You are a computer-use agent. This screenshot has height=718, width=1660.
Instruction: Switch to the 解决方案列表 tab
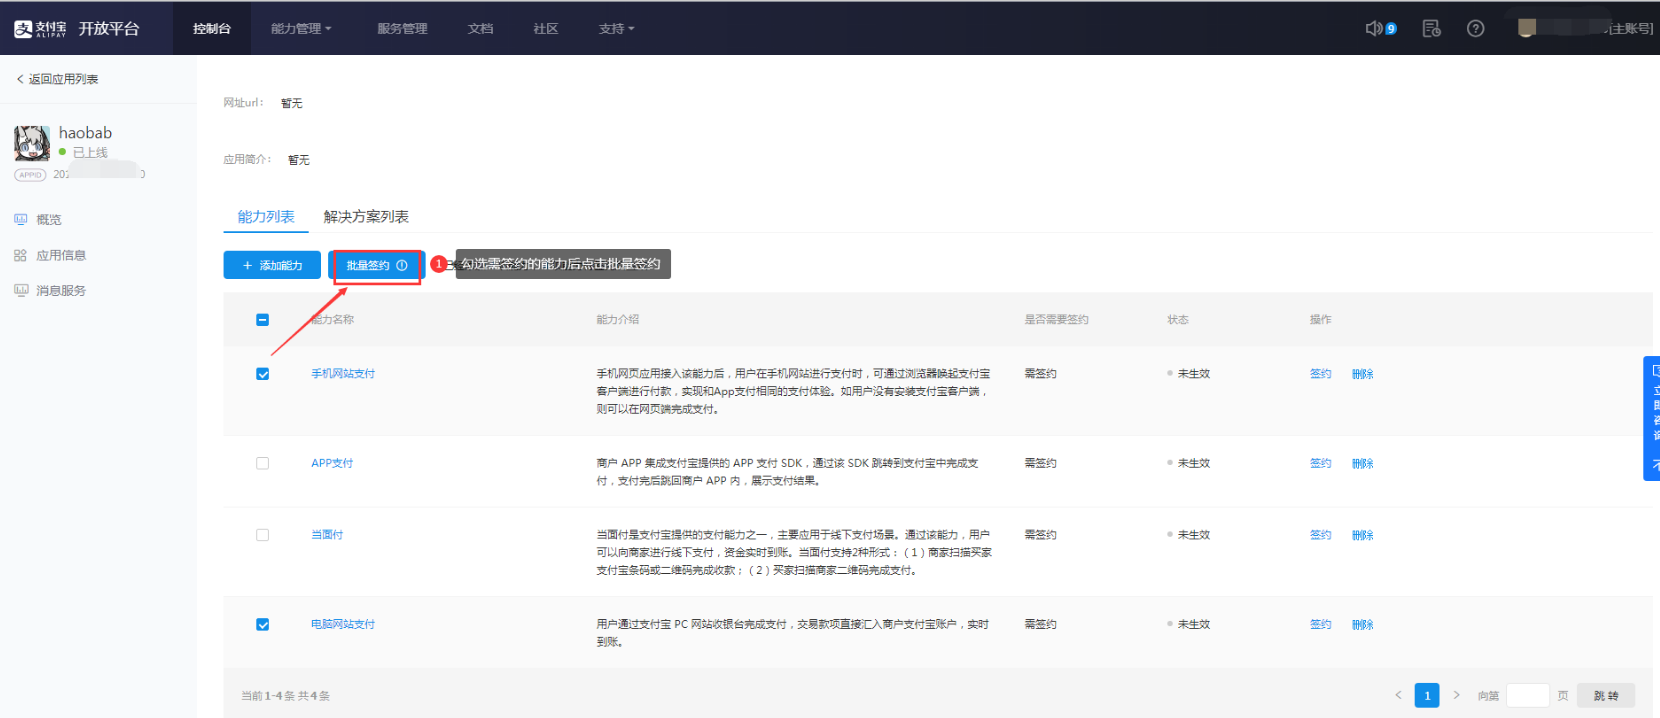point(366,217)
